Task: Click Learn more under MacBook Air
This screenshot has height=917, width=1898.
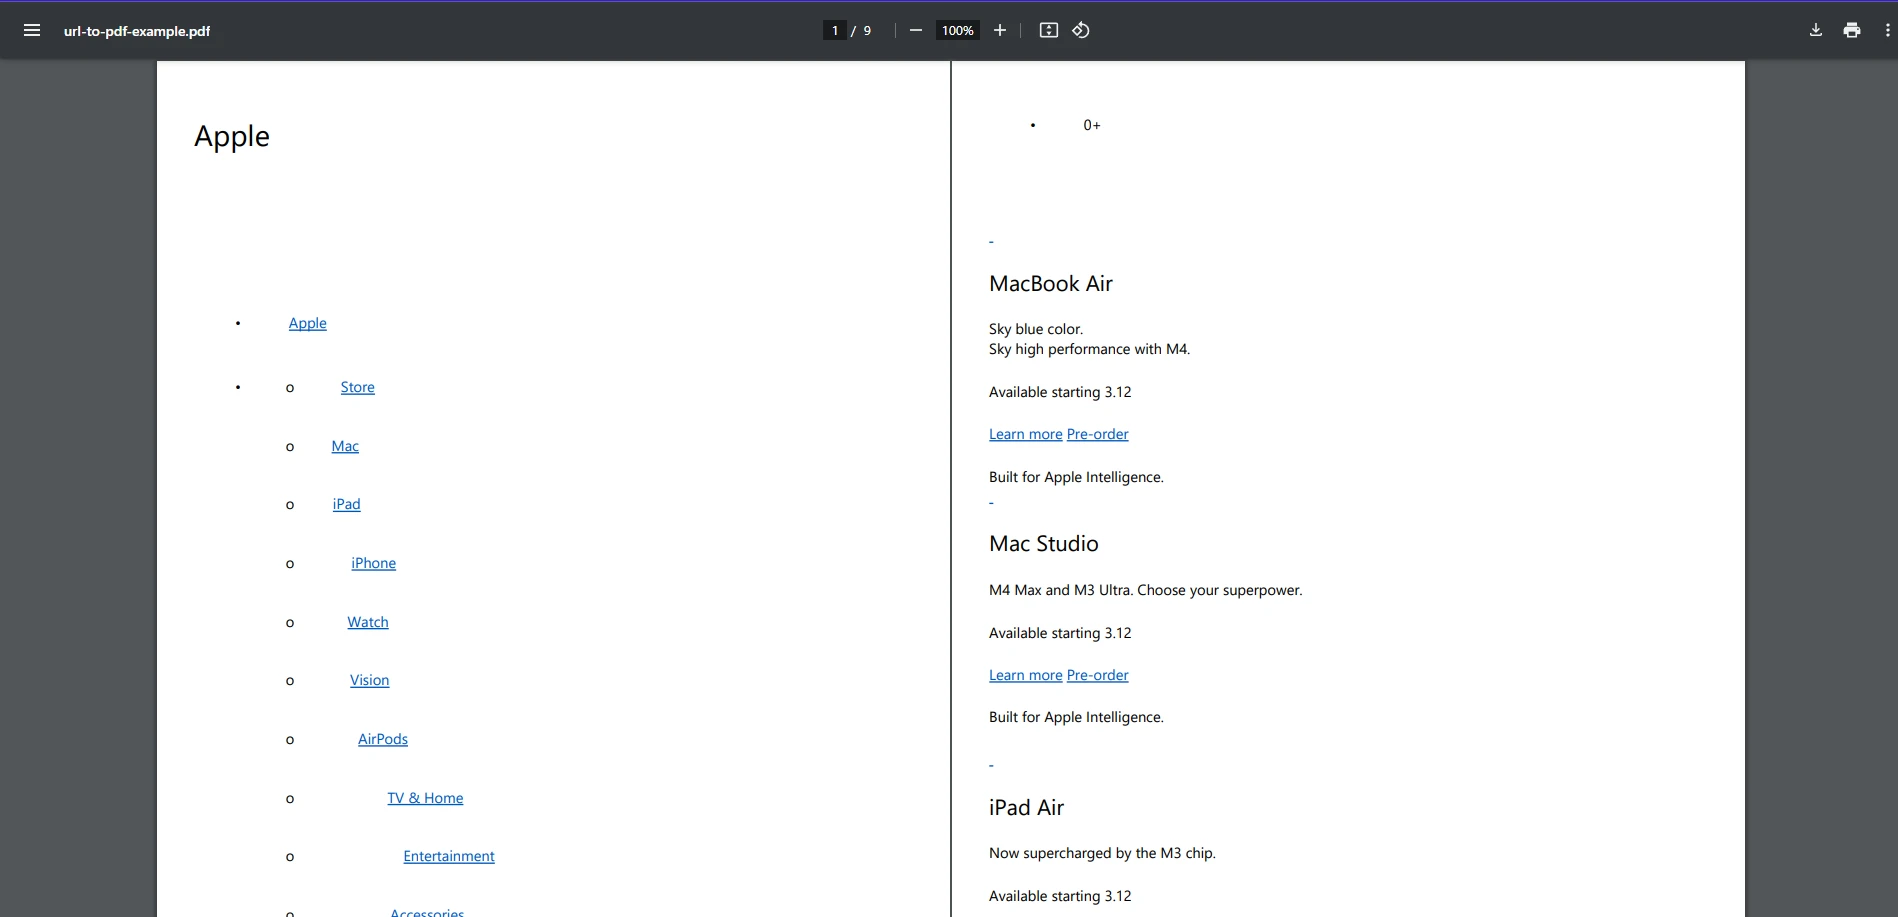Action: pyautogui.click(x=1025, y=434)
